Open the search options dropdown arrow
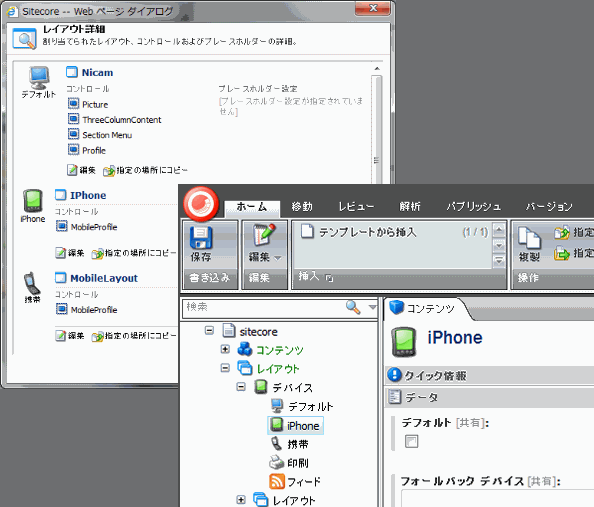This screenshot has width=594, height=507. click(372, 307)
